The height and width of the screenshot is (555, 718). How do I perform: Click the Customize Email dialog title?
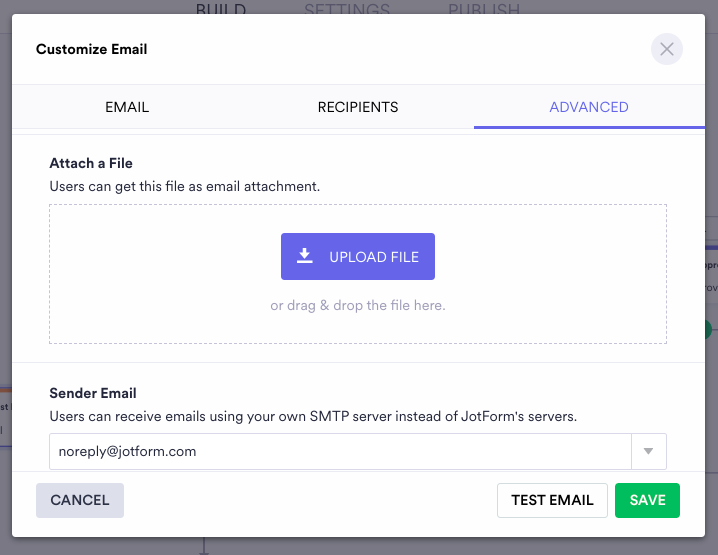(92, 49)
